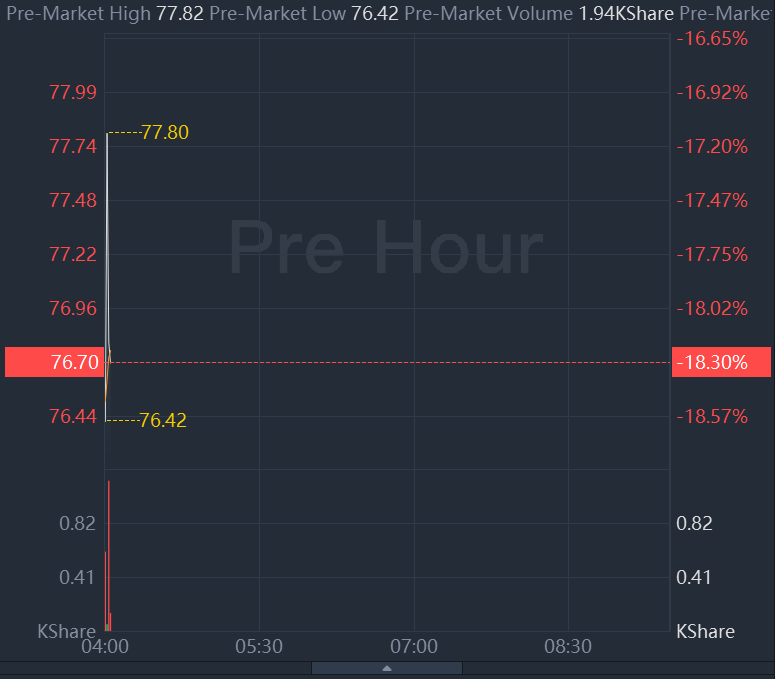Click the red 76.70 current price tag
The height and width of the screenshot is (679, 775).
(53, 362)
